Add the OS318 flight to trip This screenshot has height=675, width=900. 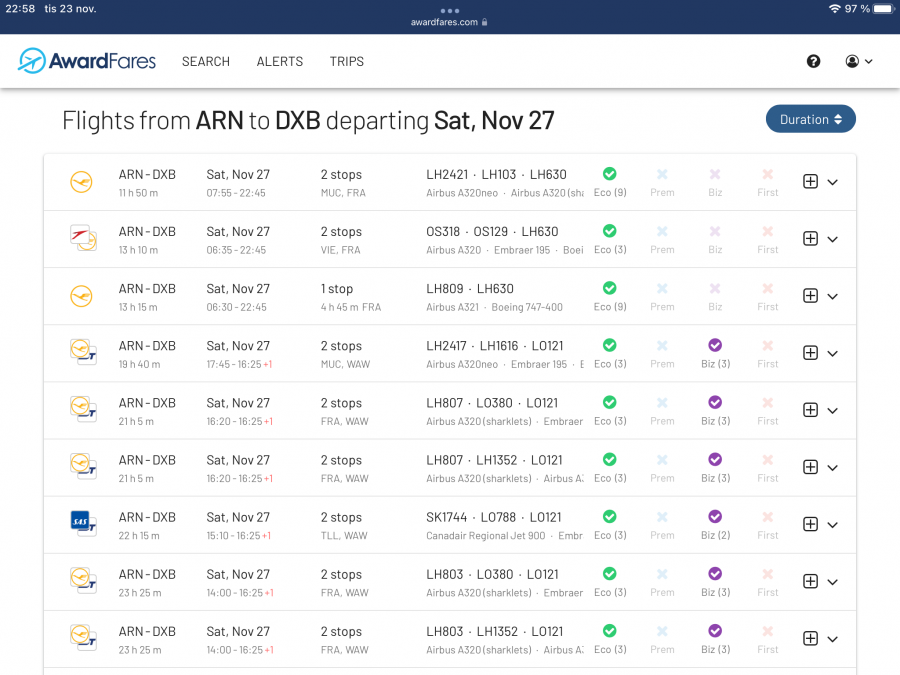(x=810, y=239)
